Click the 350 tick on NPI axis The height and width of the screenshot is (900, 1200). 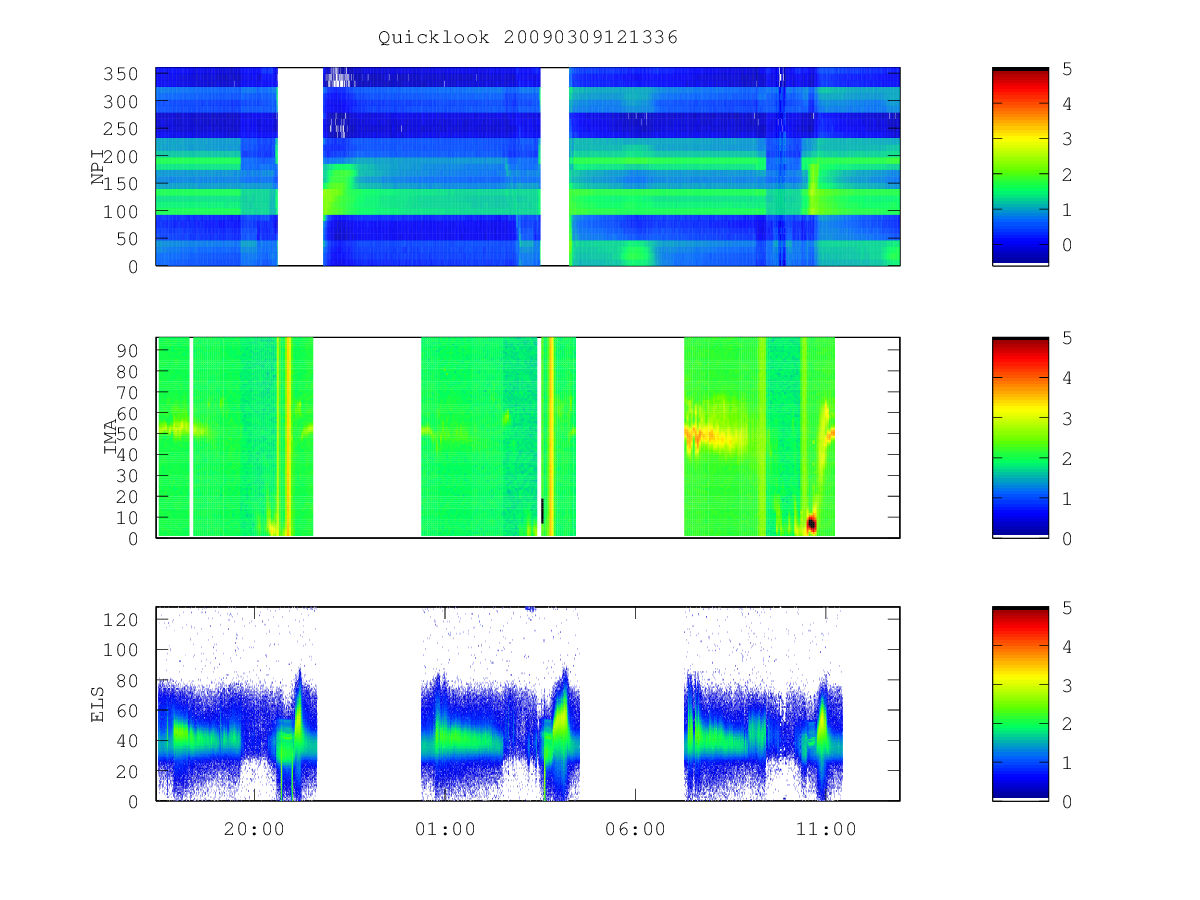[123, 74]
